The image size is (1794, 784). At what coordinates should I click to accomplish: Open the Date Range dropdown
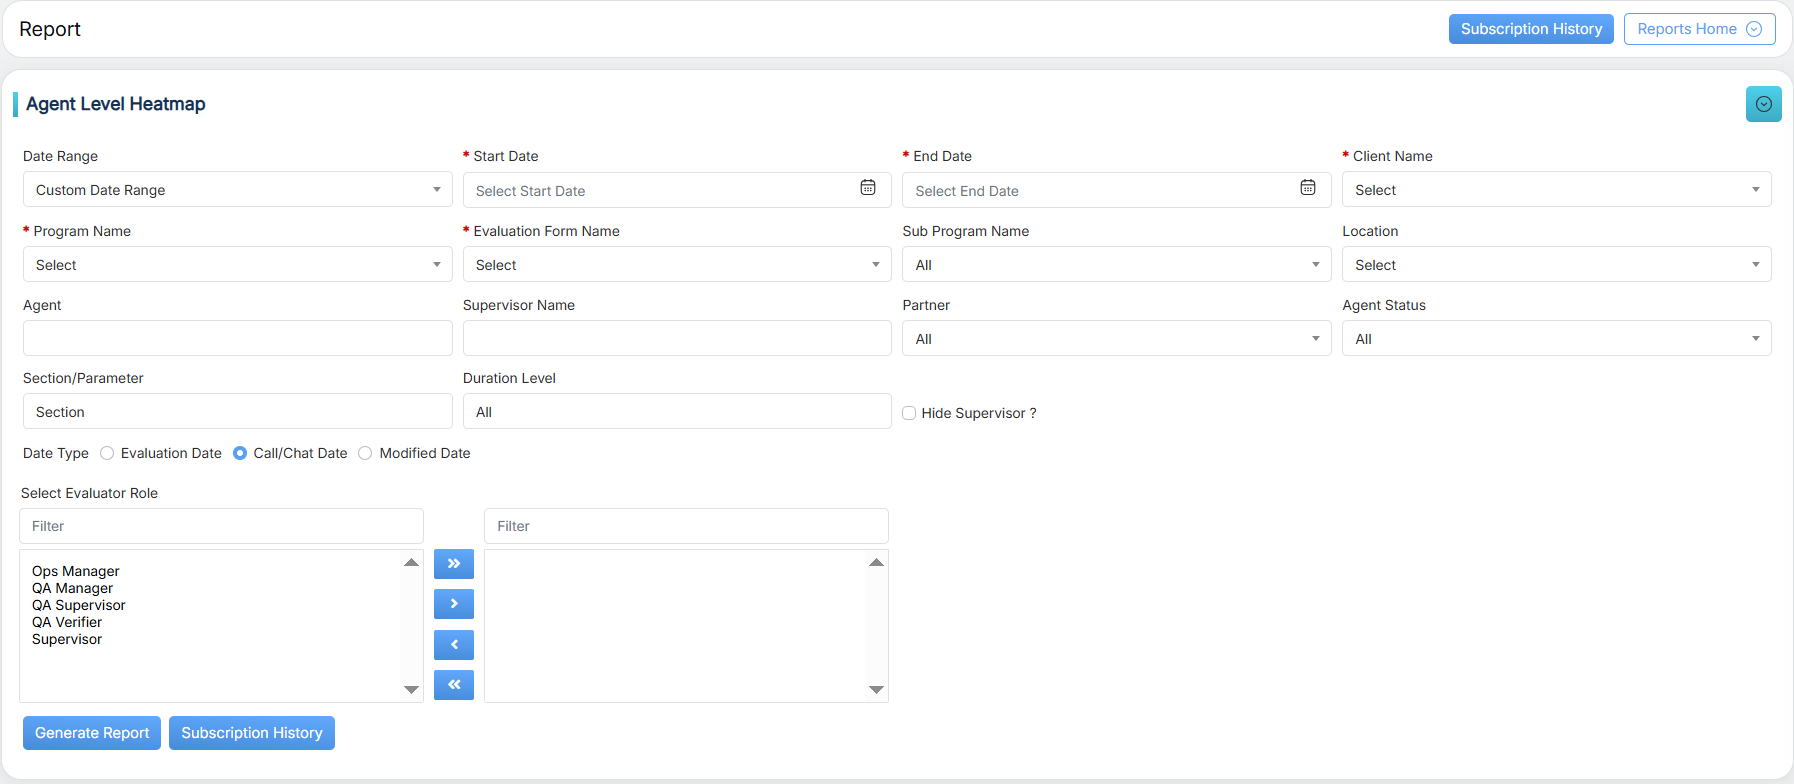[237, 190]
